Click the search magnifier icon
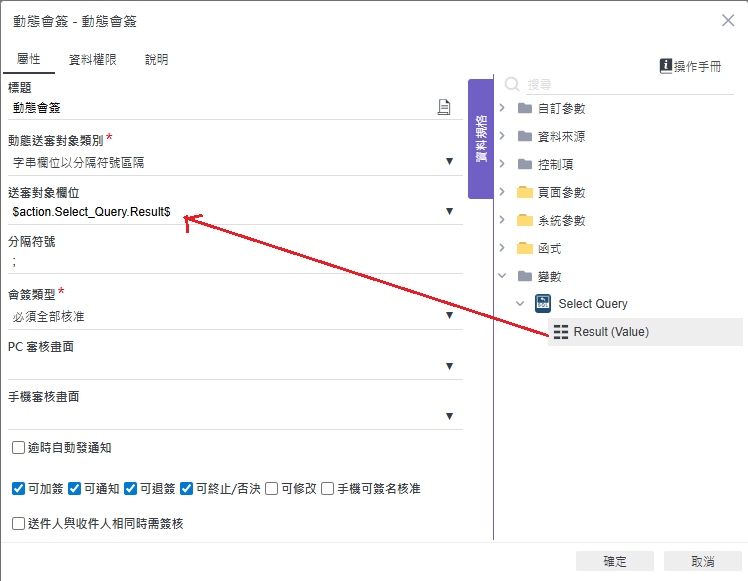This screenshot has width=748, height=581. (x=512, y=85)
